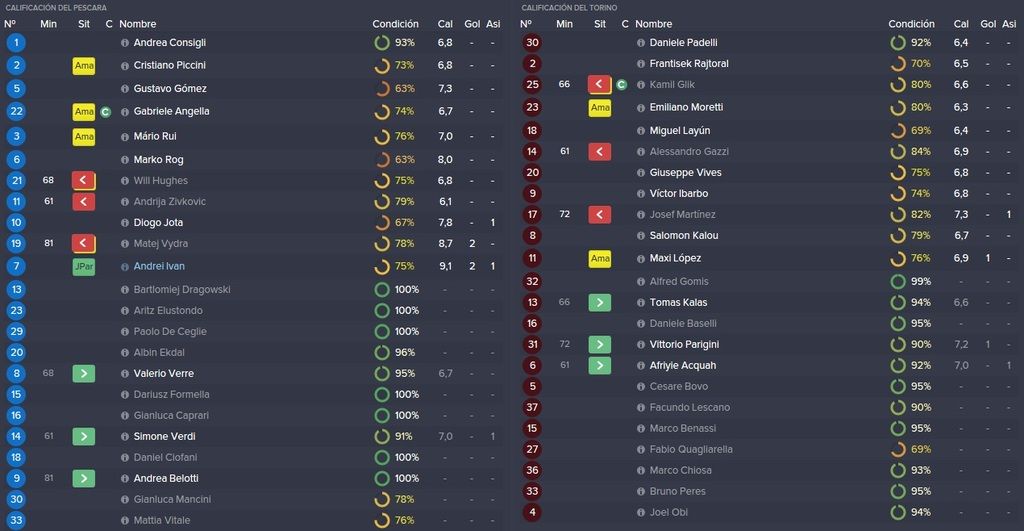Click green substituted-on arrow for Valerio Verre
The width and height of the screenshot is (1024, 531).
(x=84, y=374)
